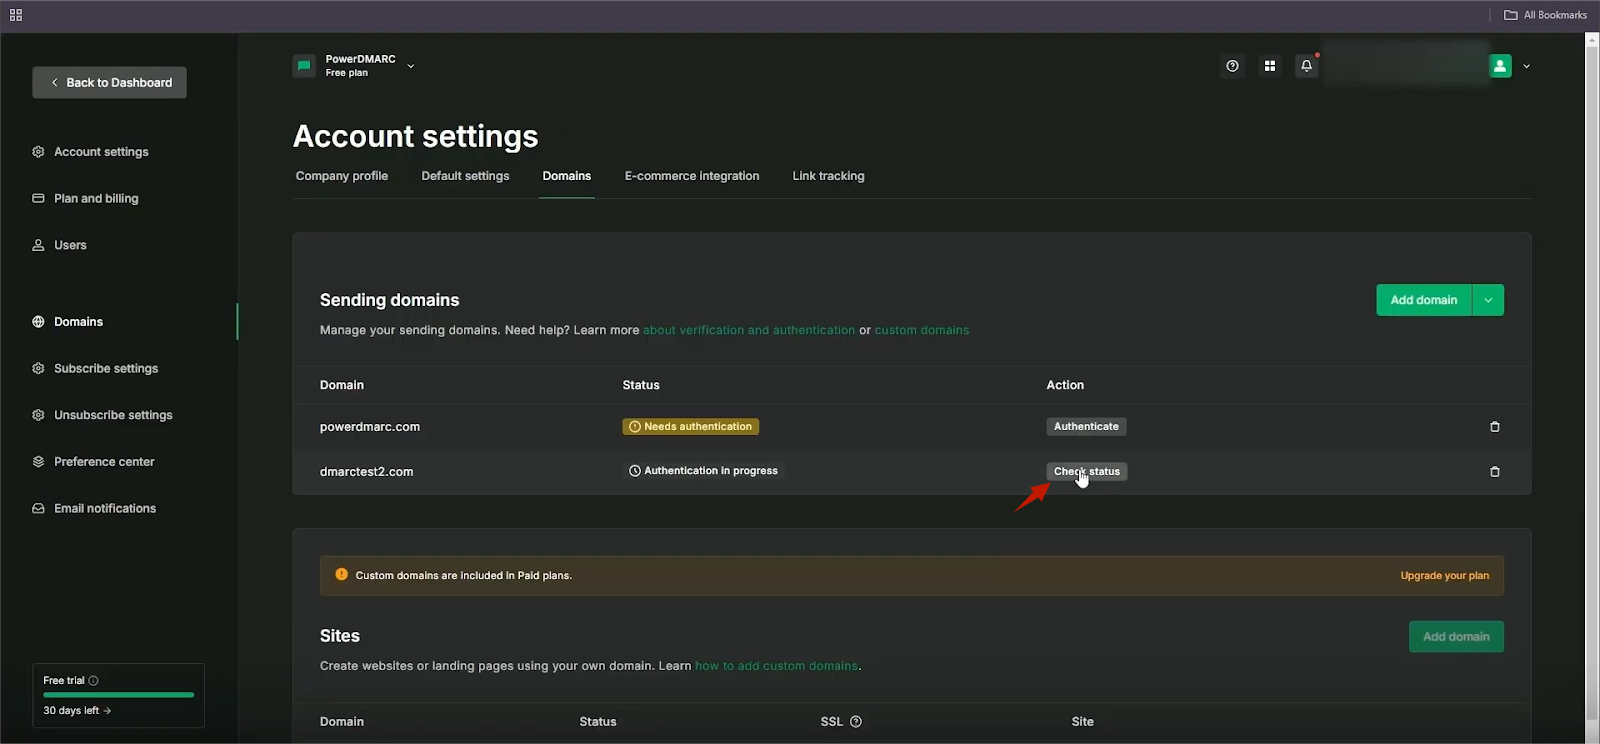Open Plan and billing in sidebar
1600x744 pixels.
(x=96, y=199)
